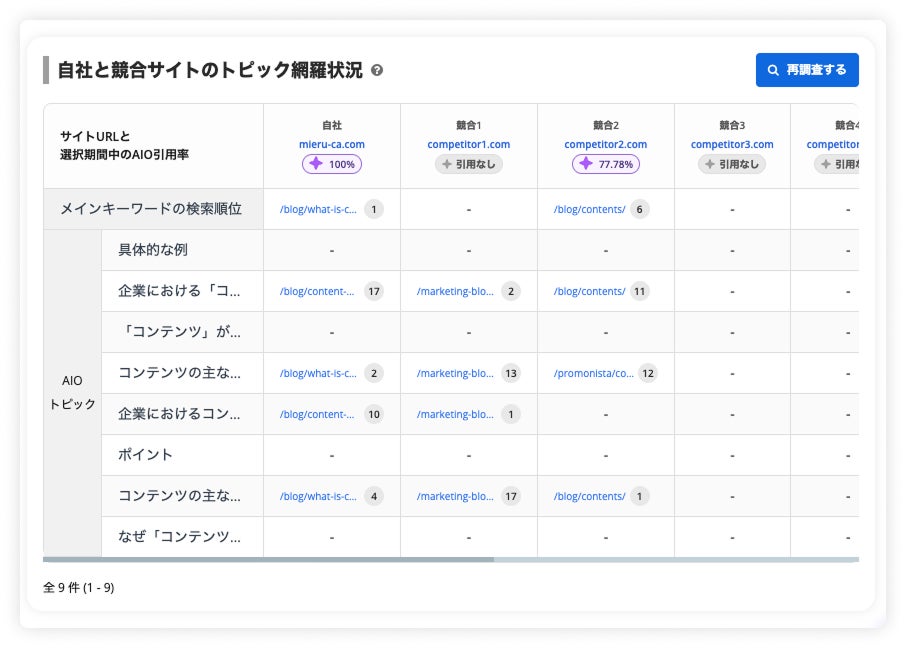
Task: Click rank badge 6 in the competitor2 column
Action: [640, 209]
